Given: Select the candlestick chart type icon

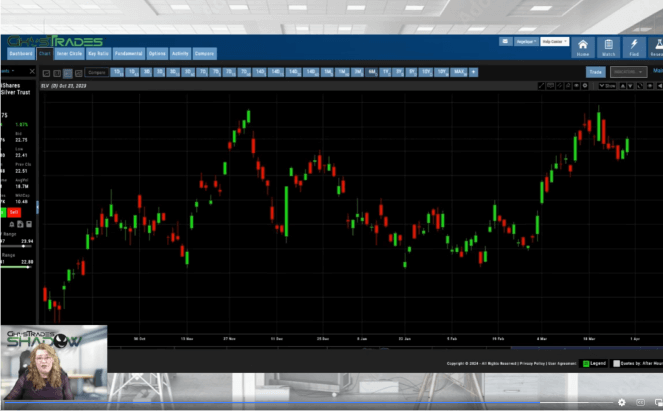Looking at the screenshot, I should pos(67,73).
